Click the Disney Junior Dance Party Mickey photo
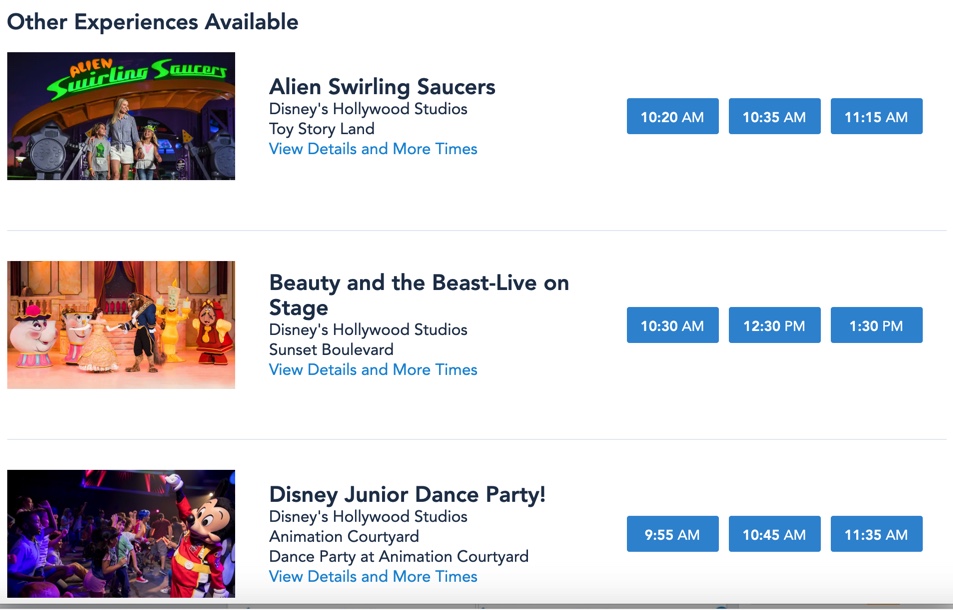Image resolution: width=953 pixels, height=610 pixels. [121, 534]
